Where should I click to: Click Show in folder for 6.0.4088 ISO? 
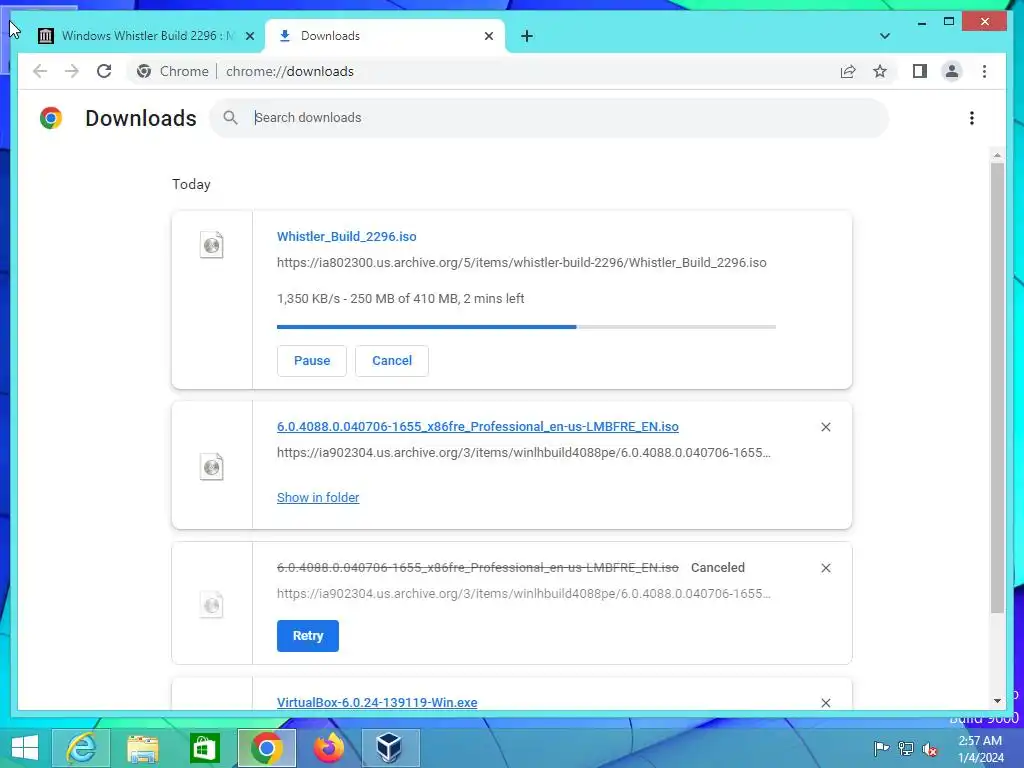pyautogui.click(x=318, y=498)
